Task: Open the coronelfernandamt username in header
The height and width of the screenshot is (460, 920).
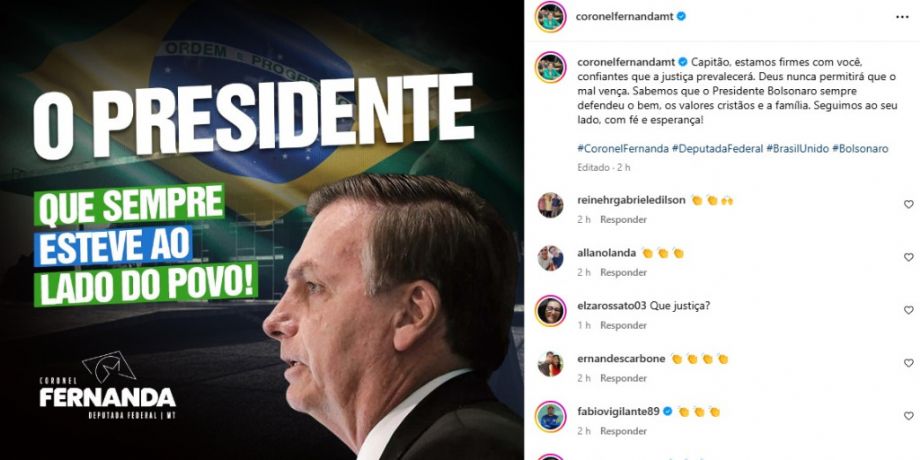Action: coord(625,16)
